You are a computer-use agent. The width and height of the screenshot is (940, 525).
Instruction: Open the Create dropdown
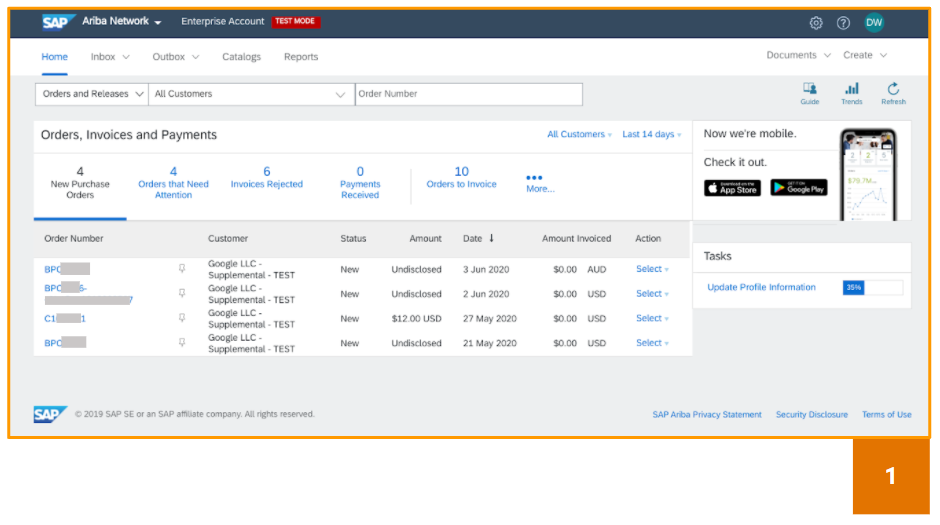click(x=864, y=55)
